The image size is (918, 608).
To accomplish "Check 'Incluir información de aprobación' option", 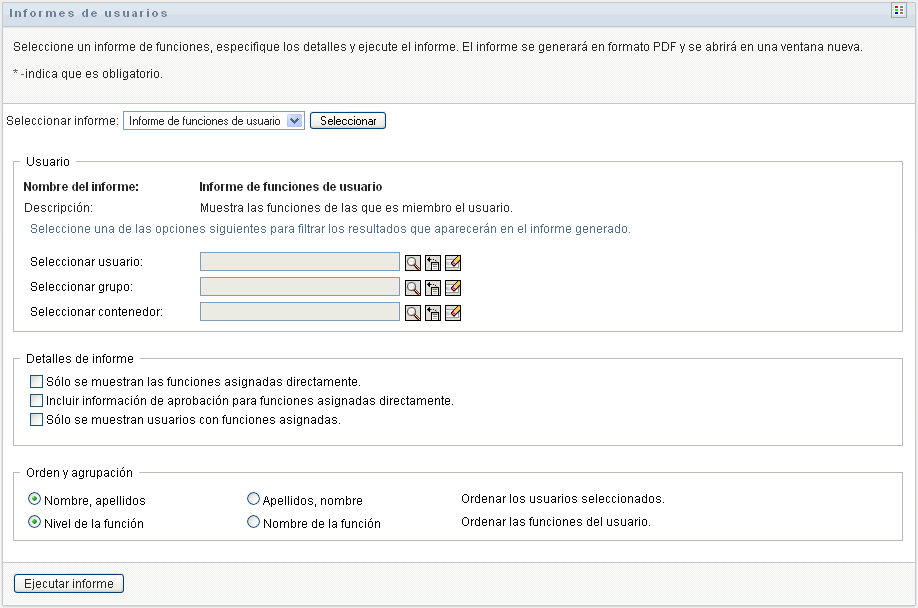I will point(37,400).
